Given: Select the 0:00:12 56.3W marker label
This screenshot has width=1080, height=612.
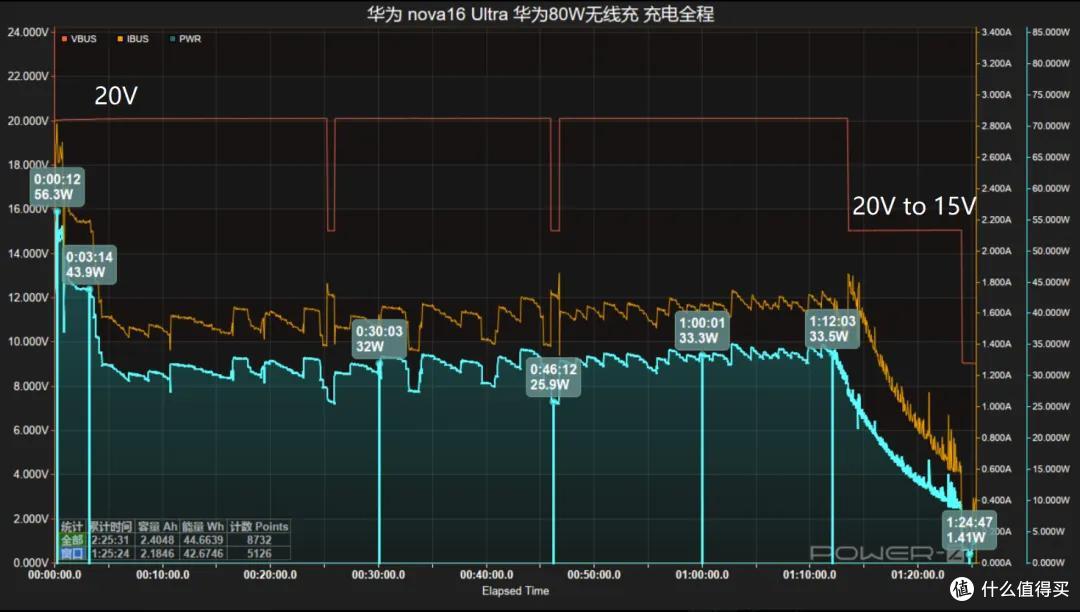Looking at the screenshot, I should coord(58,187).
